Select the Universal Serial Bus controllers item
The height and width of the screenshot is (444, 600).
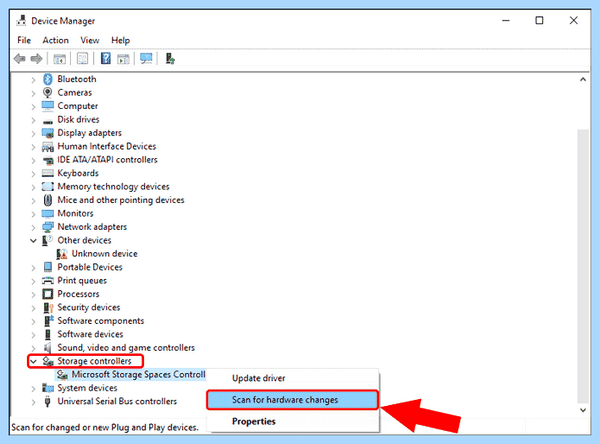(117, 402)
